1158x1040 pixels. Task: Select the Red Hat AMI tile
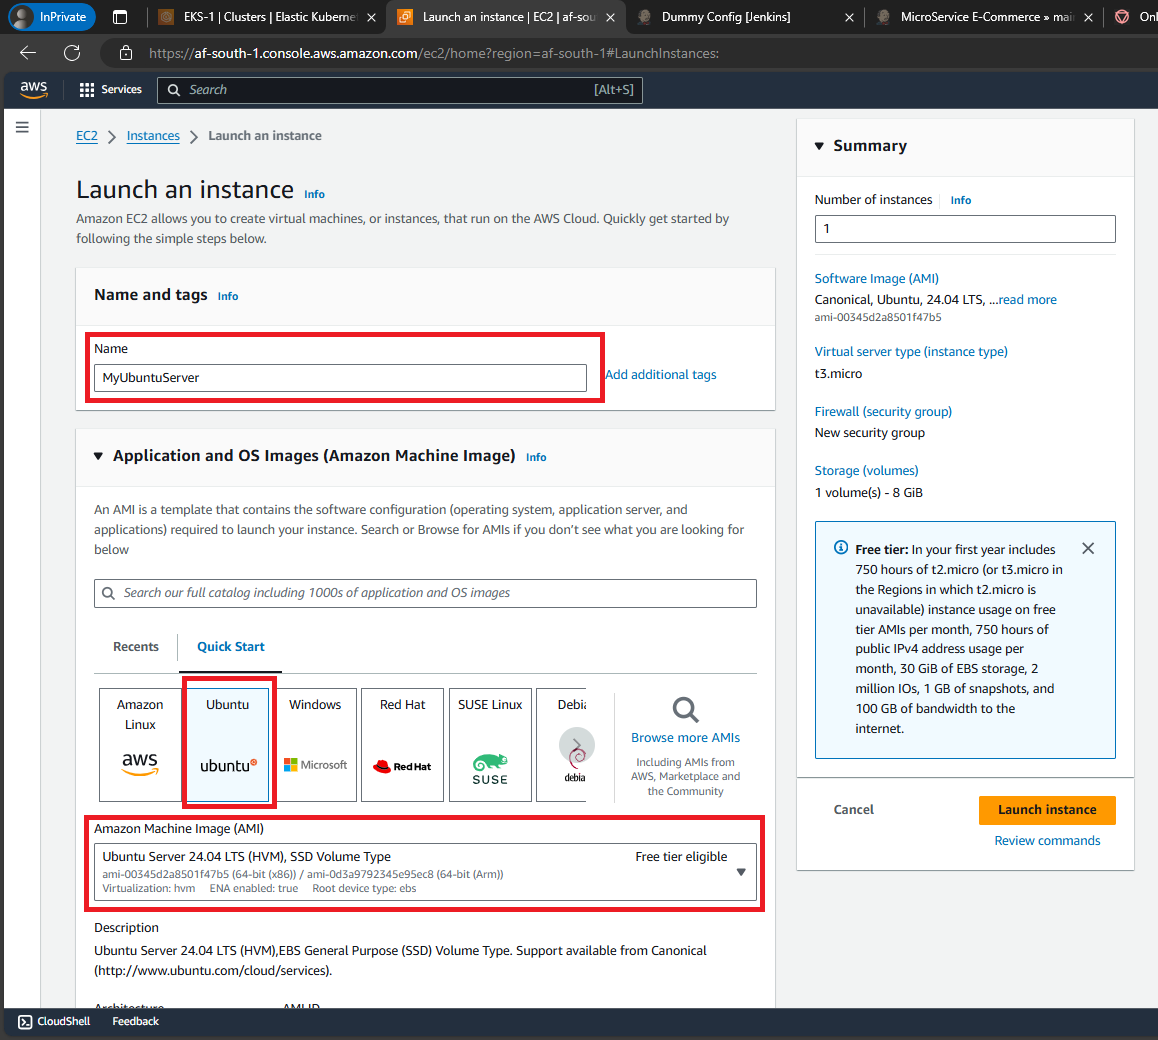(x=402, y=745)
